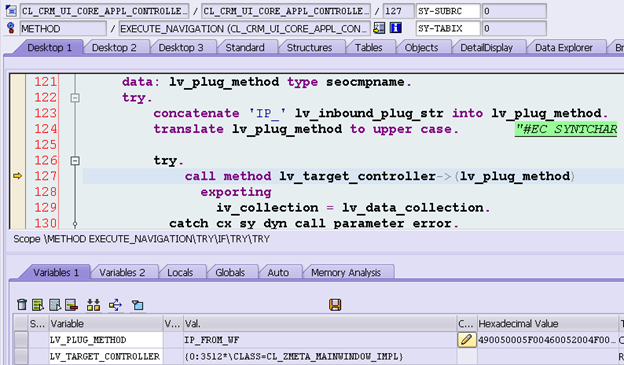Click the METHOD event type field
Screen dimensions: 624x365
[x=63, y=29]
